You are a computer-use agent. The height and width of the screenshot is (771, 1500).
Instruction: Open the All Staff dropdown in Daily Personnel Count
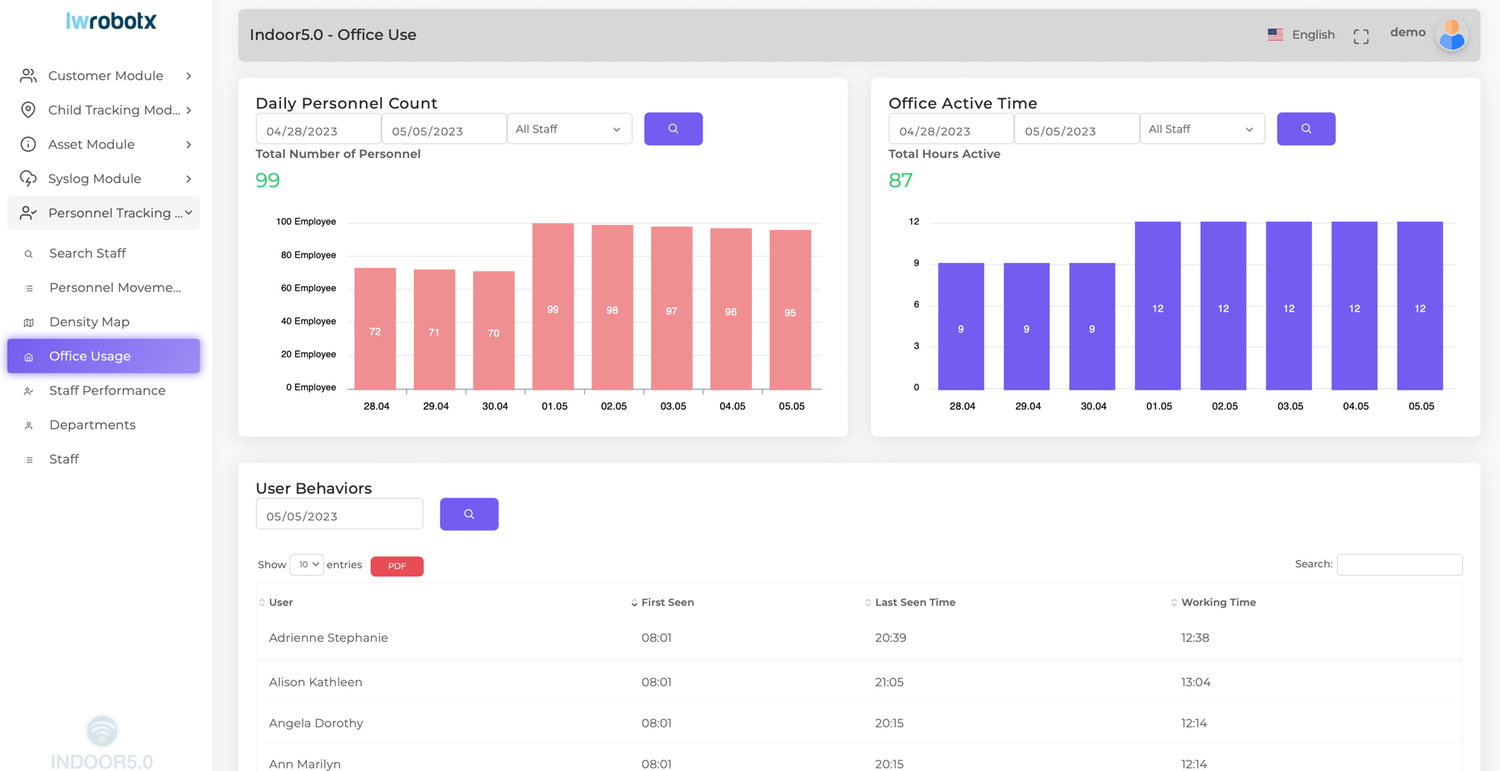(x=569, y=128)
